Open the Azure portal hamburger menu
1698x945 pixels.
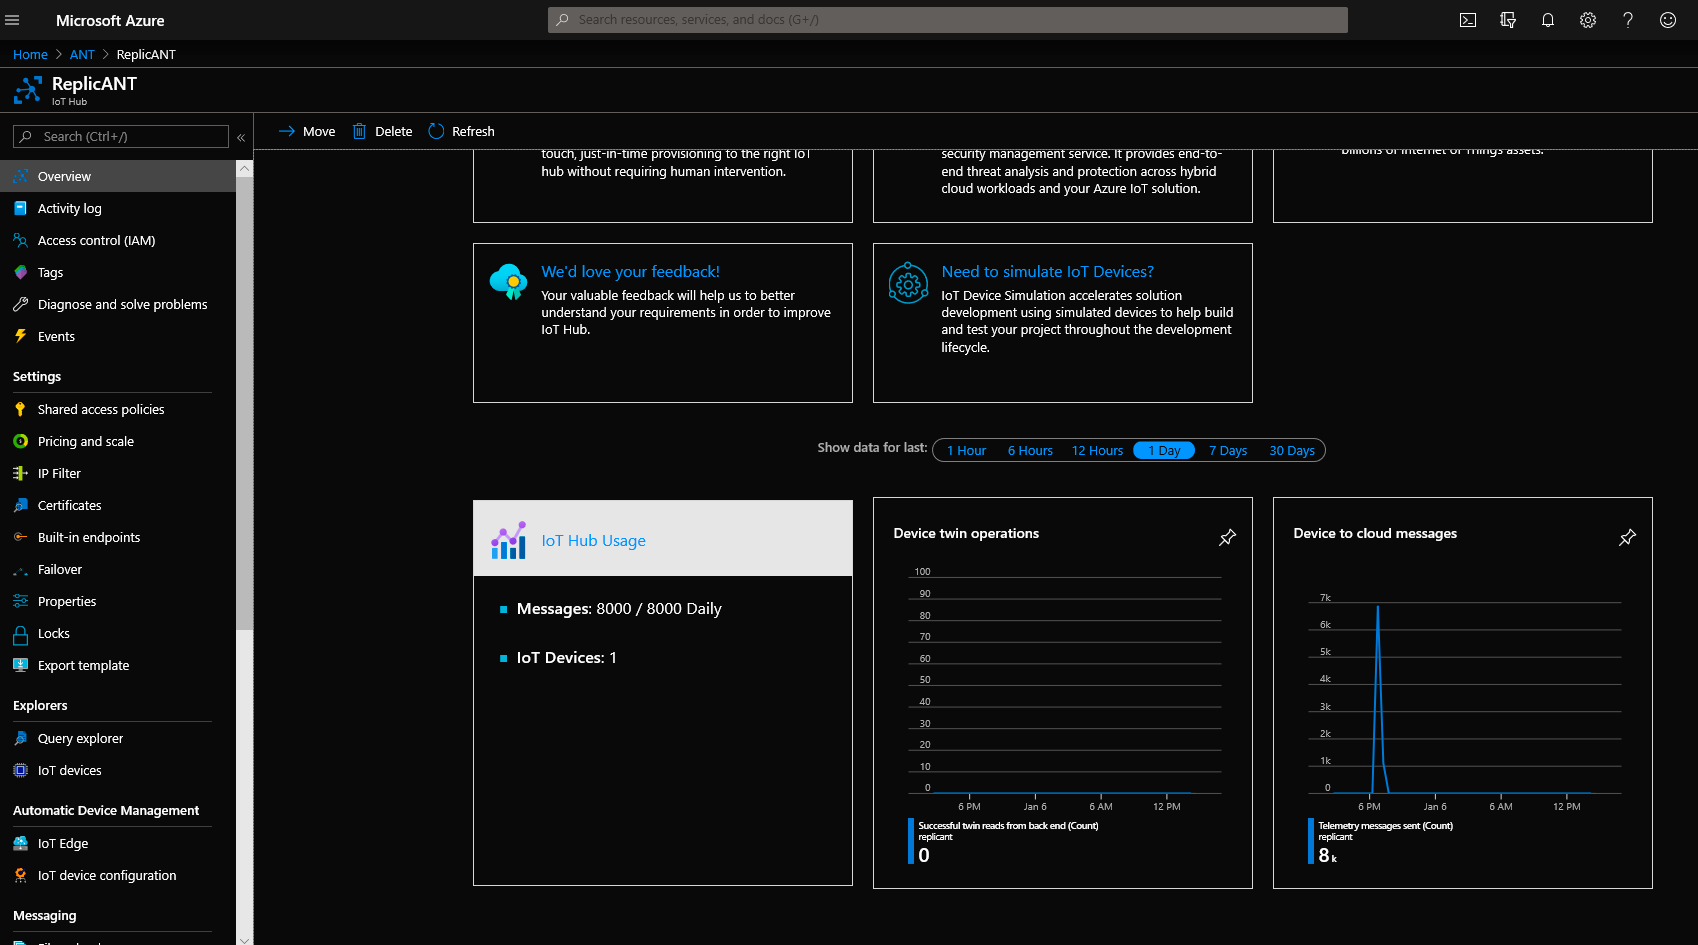[12, 20]
